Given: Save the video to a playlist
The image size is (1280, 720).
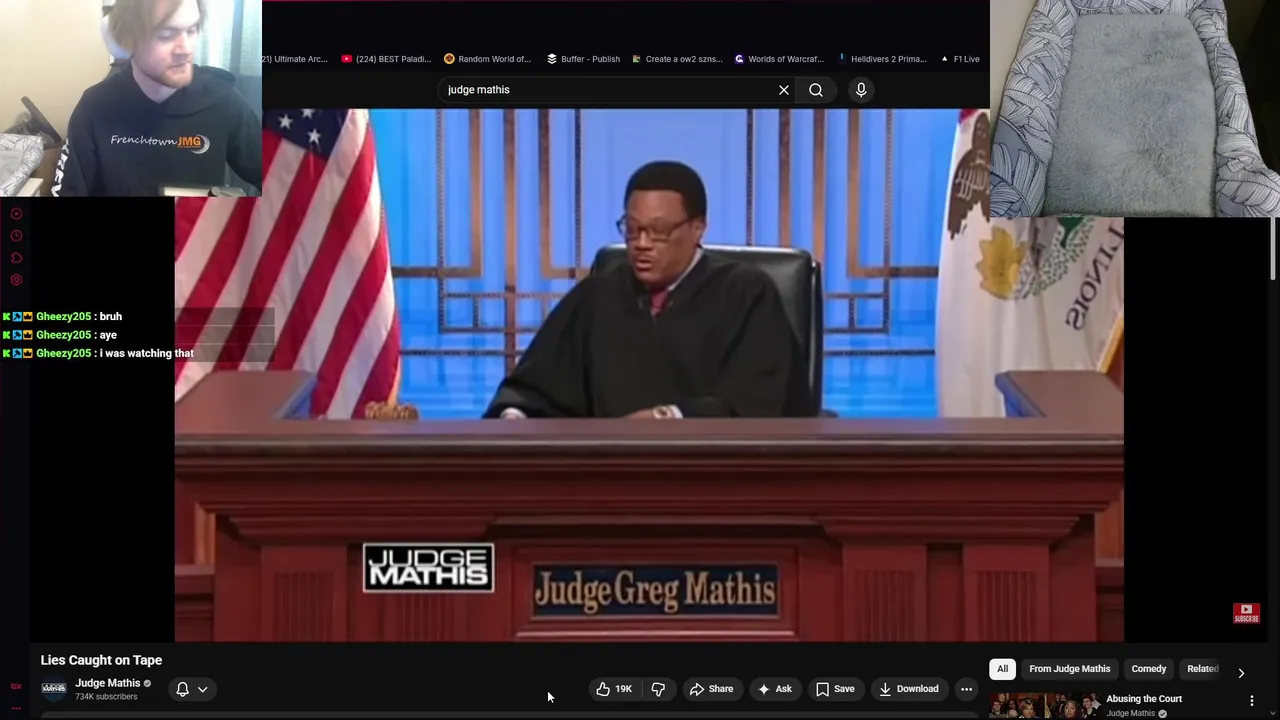Looking at the screenshot, I should 835,689.
